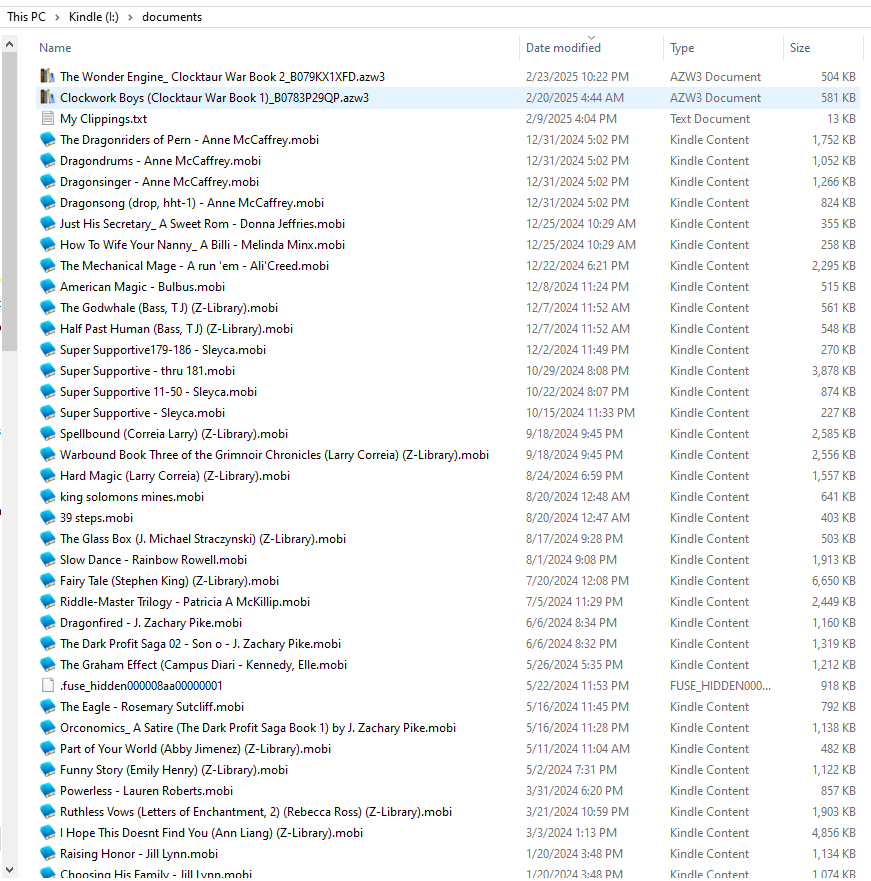Image resolution: width=871 pixels, height=881 pixels.
Task: Navigate to Kindle (I:) breadcrumb
Action: (x=94, y=17)
